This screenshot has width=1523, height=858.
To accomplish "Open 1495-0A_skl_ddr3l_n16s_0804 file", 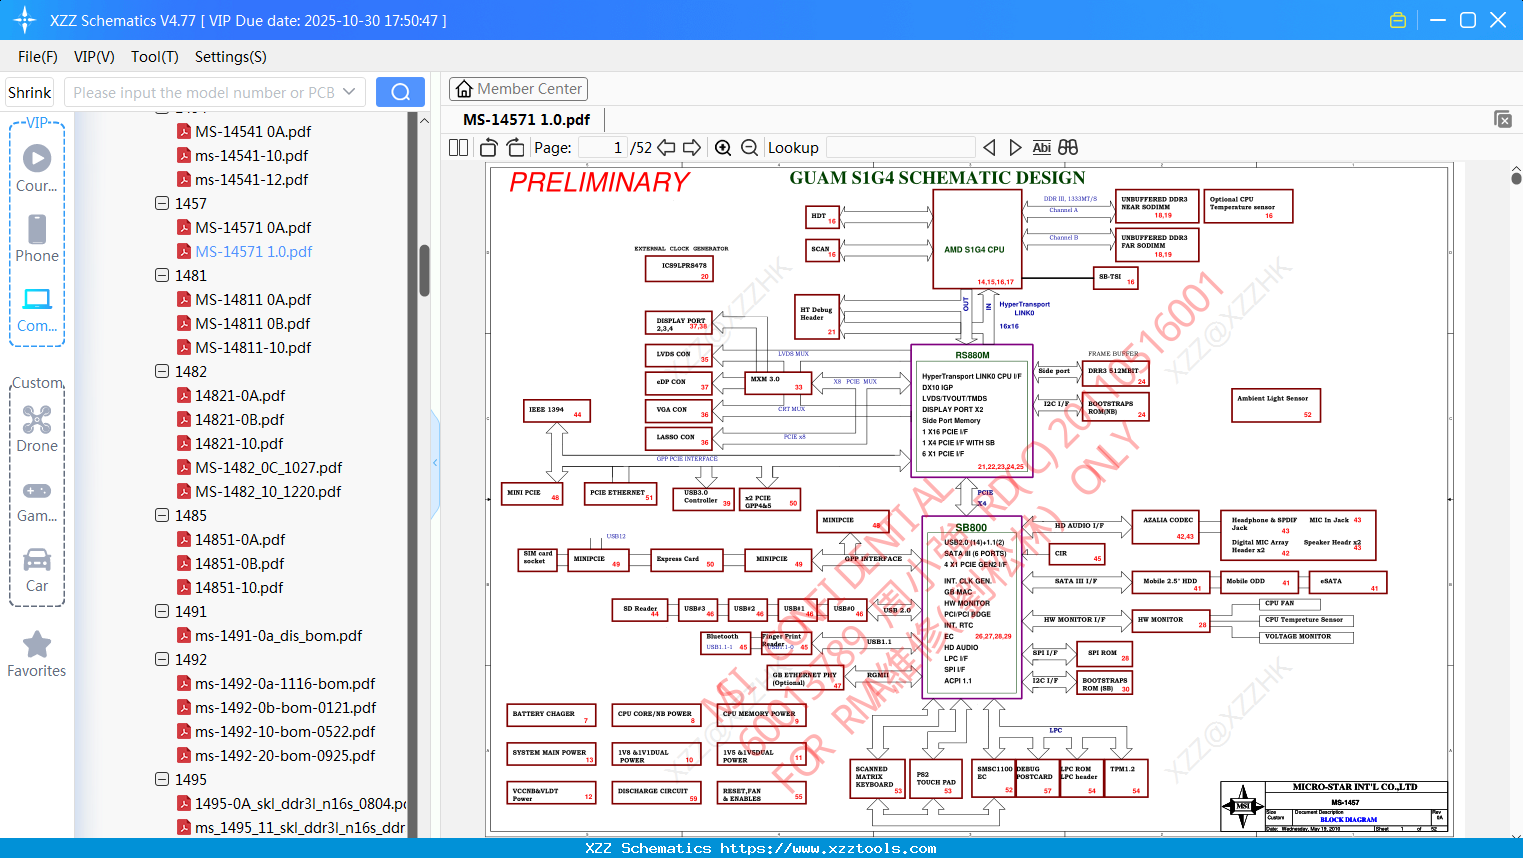I will point(300,803).
